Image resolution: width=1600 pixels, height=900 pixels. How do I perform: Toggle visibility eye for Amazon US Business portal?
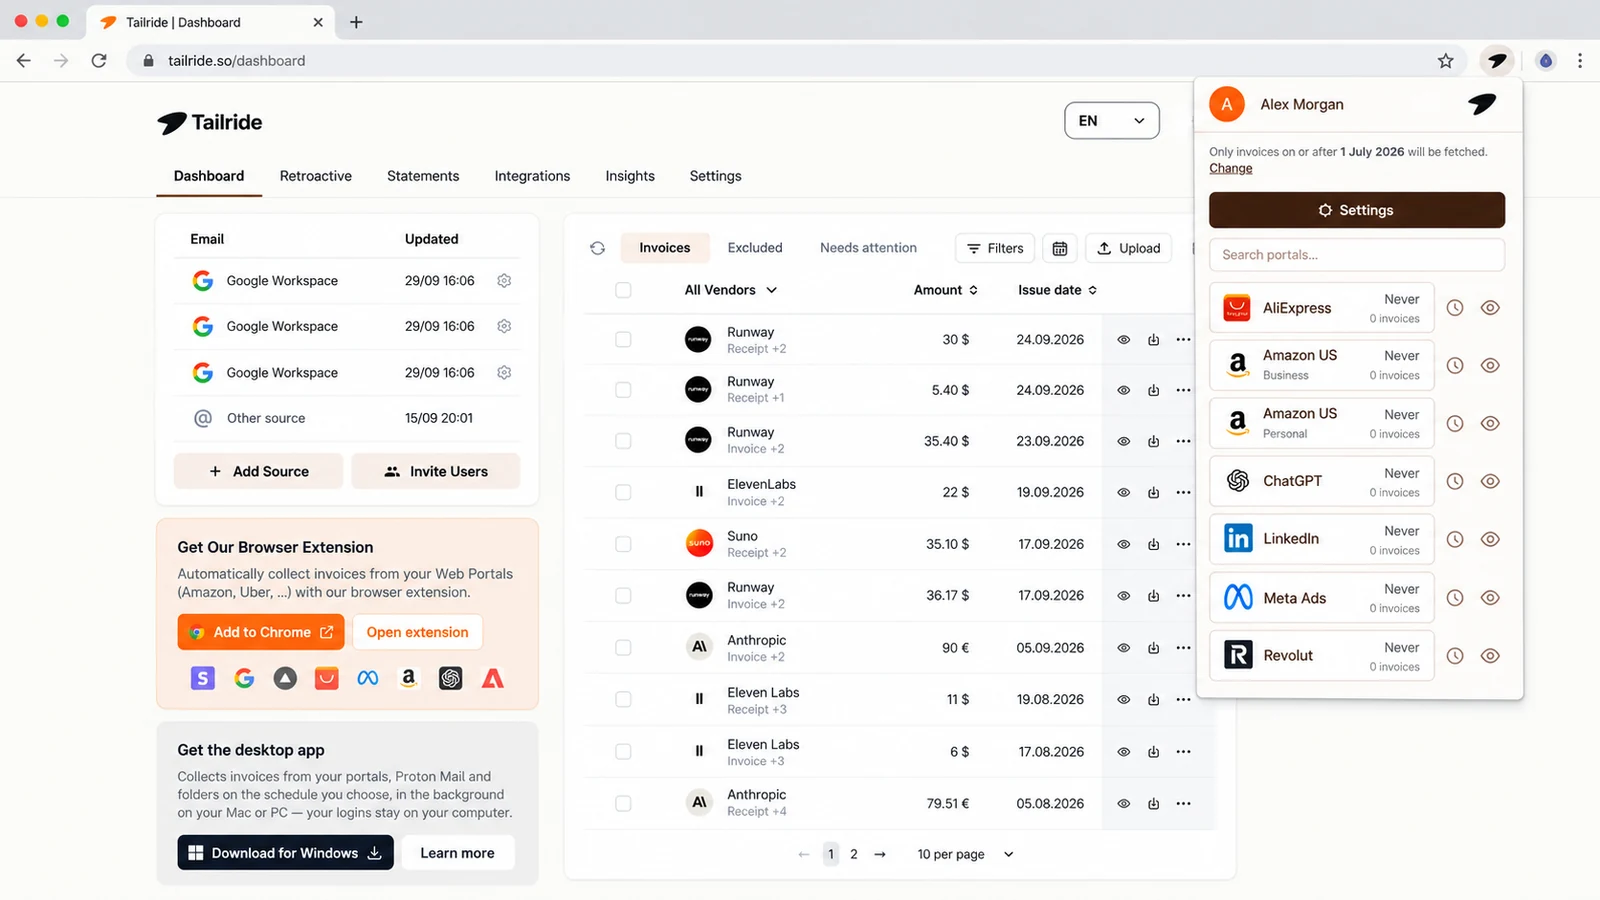click(1490, 366)
